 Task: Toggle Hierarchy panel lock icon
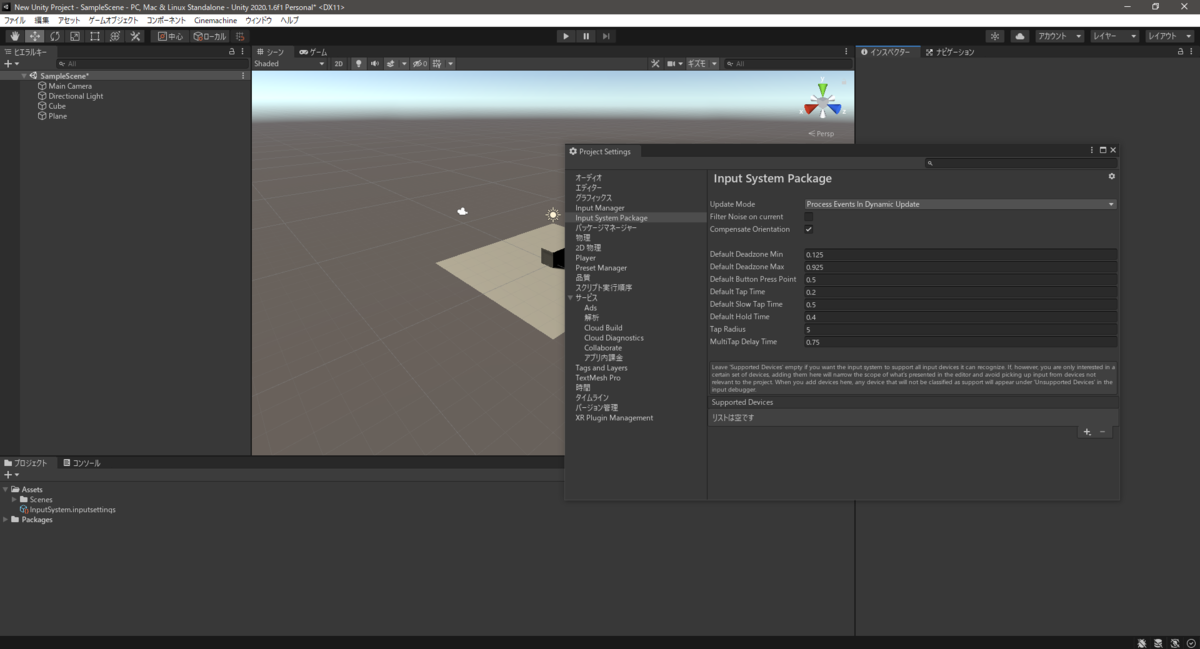(232, 52)
